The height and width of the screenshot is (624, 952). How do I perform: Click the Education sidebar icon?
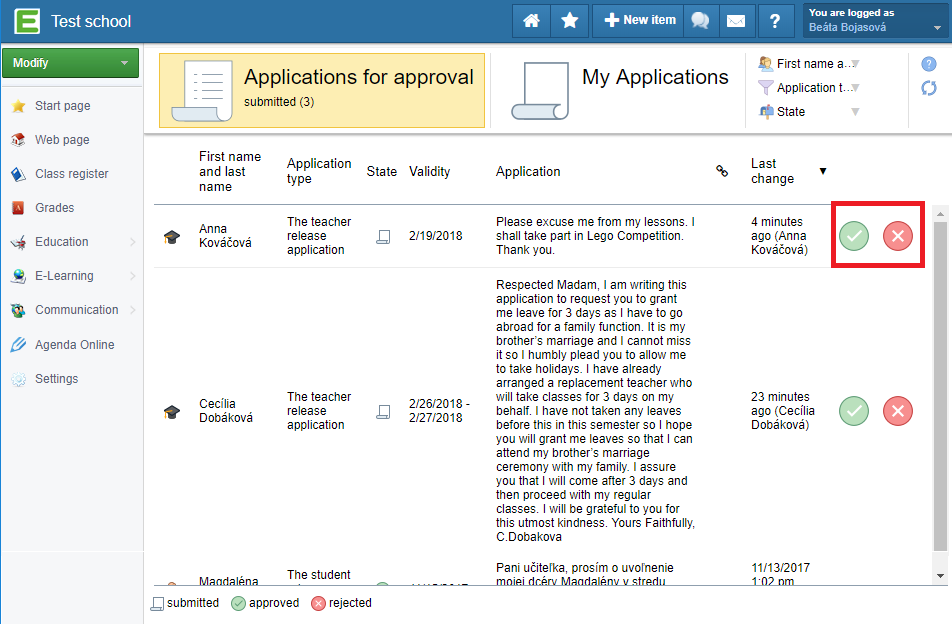tap(19, 242)
